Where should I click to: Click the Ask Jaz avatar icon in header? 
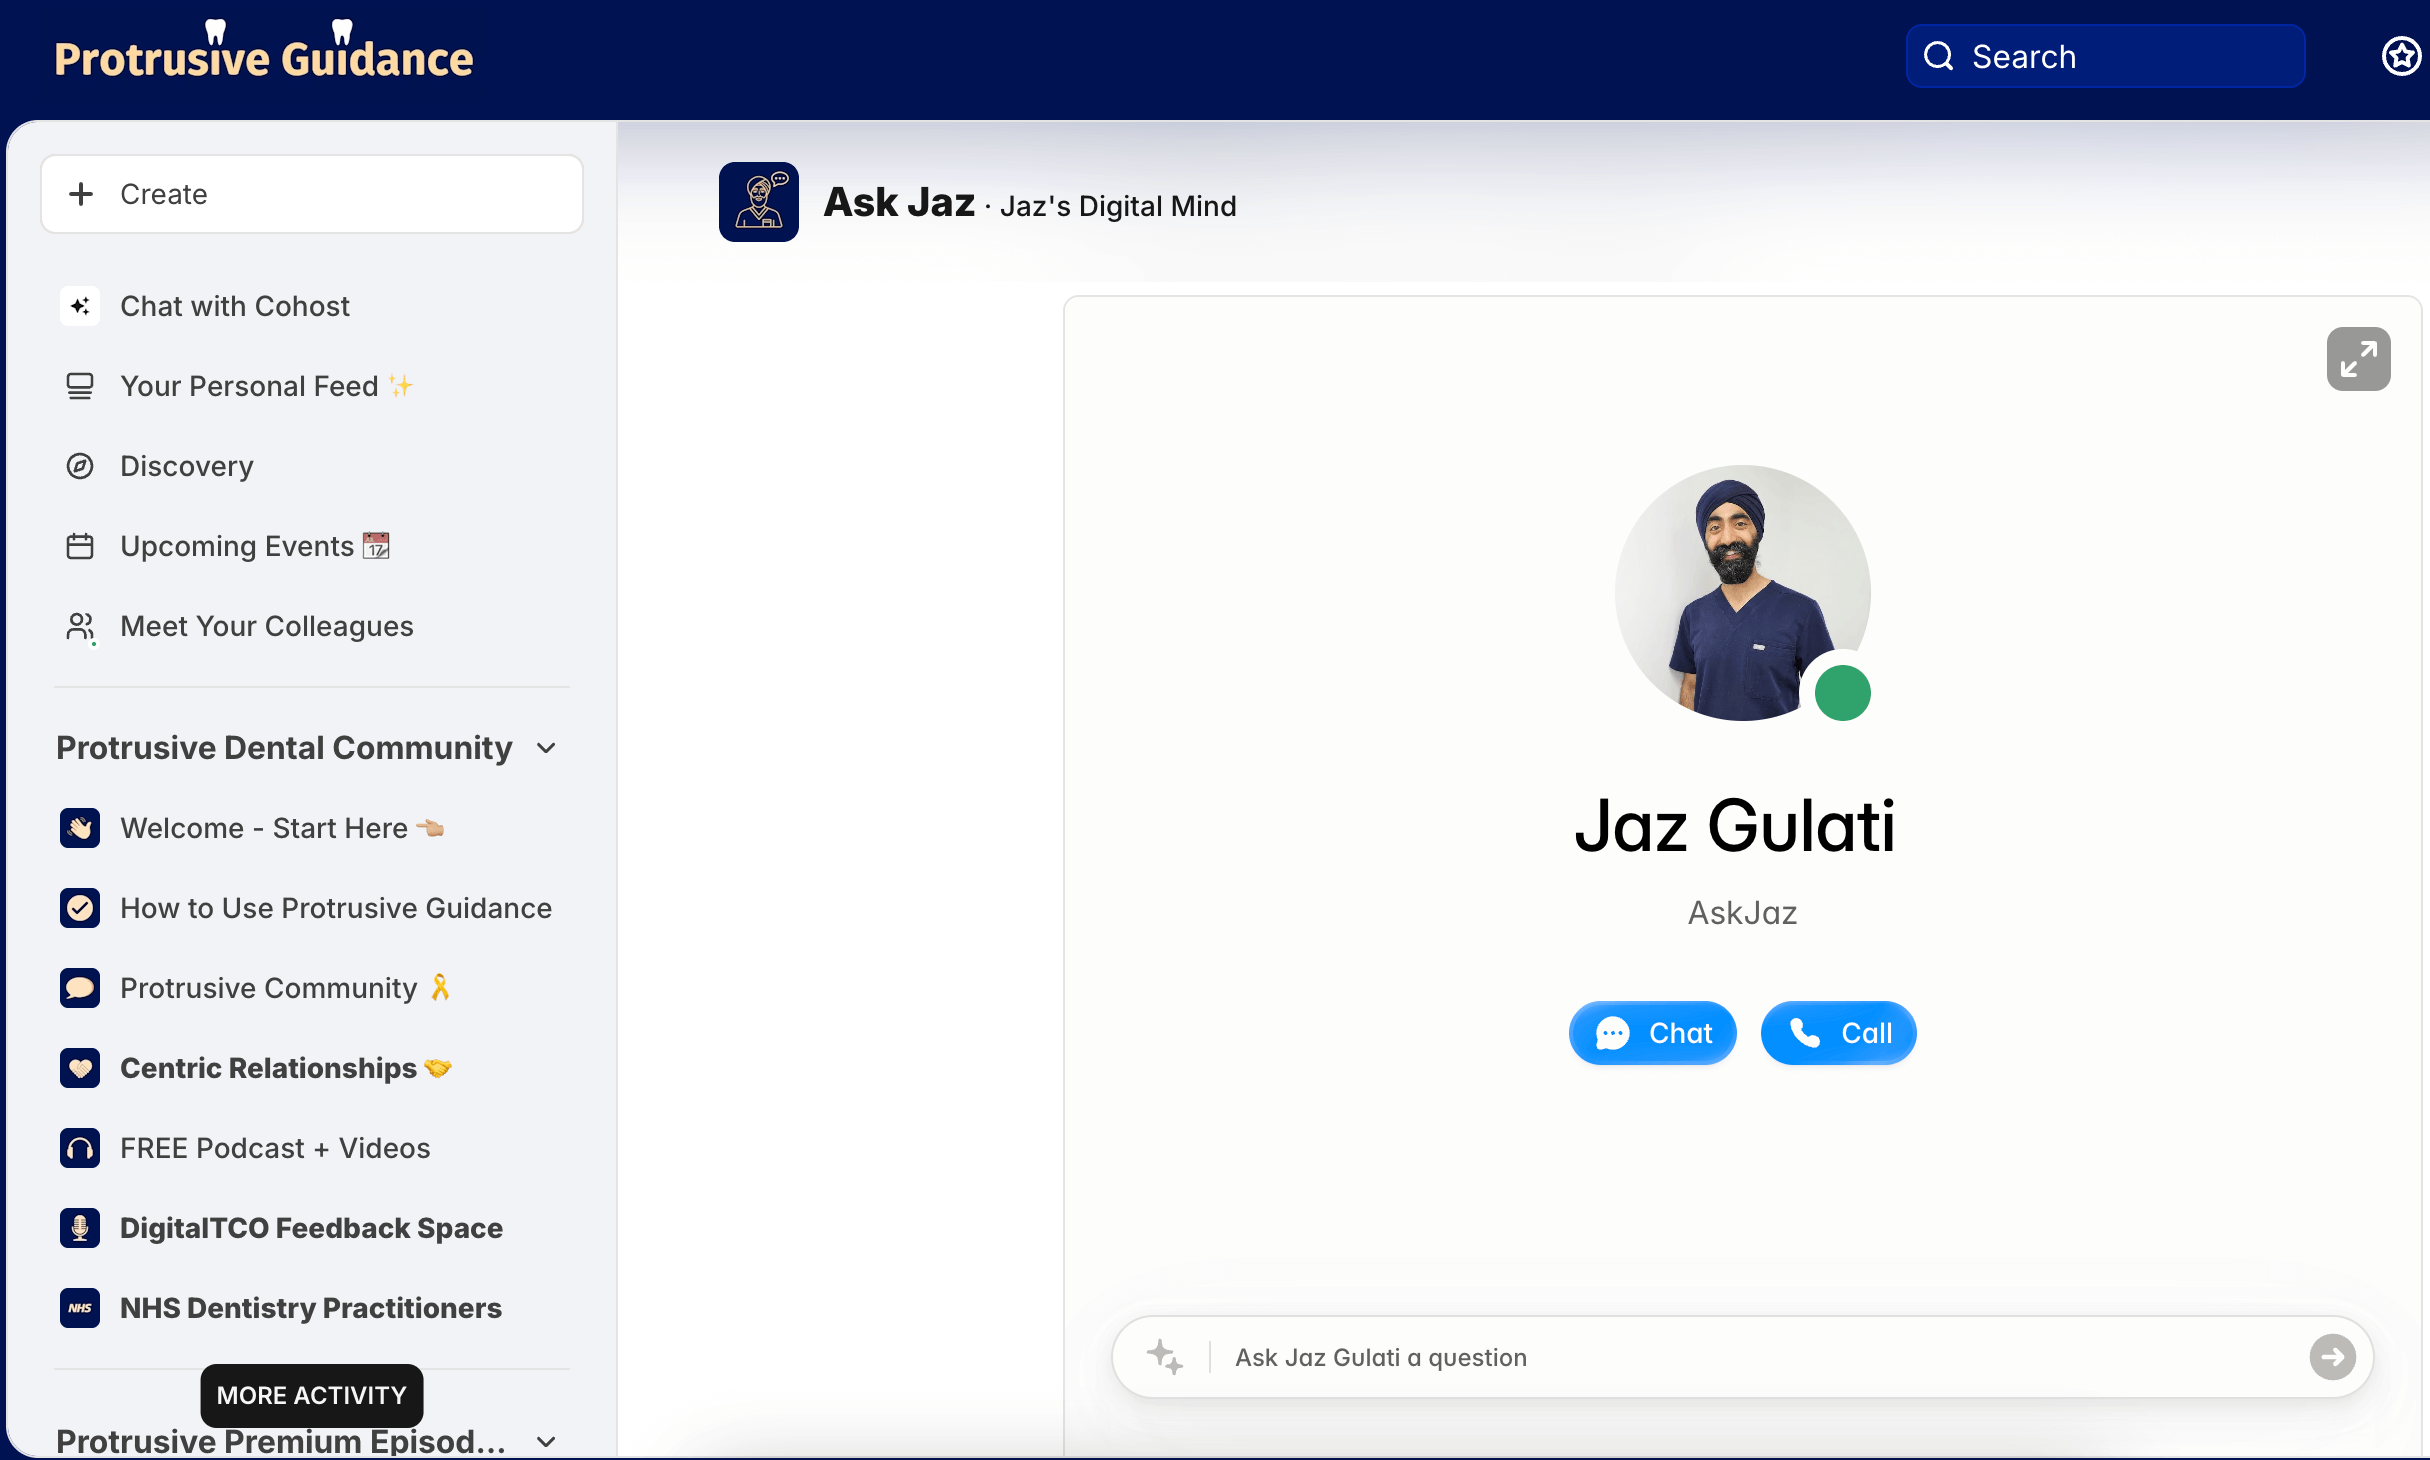758,202
